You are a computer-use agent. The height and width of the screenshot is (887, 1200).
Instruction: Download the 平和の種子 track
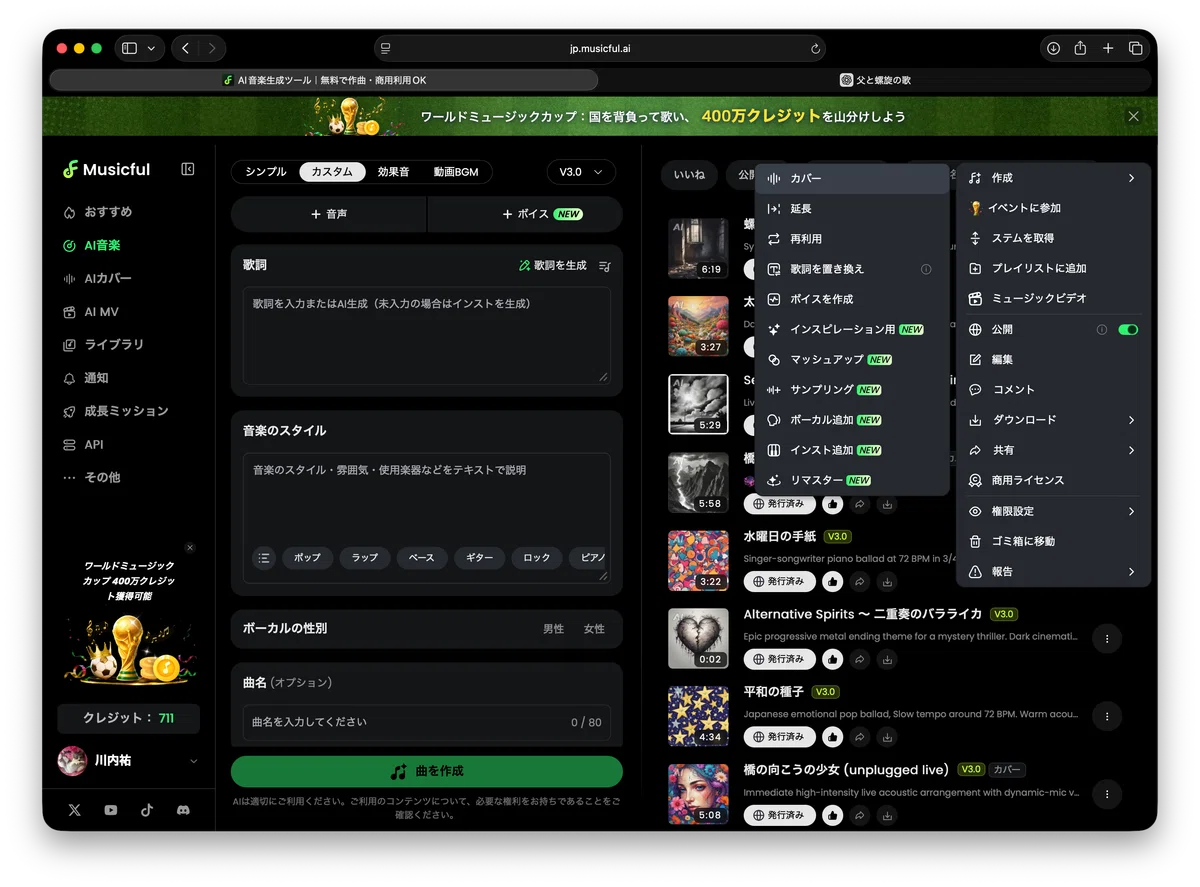(x=888, y=737)
